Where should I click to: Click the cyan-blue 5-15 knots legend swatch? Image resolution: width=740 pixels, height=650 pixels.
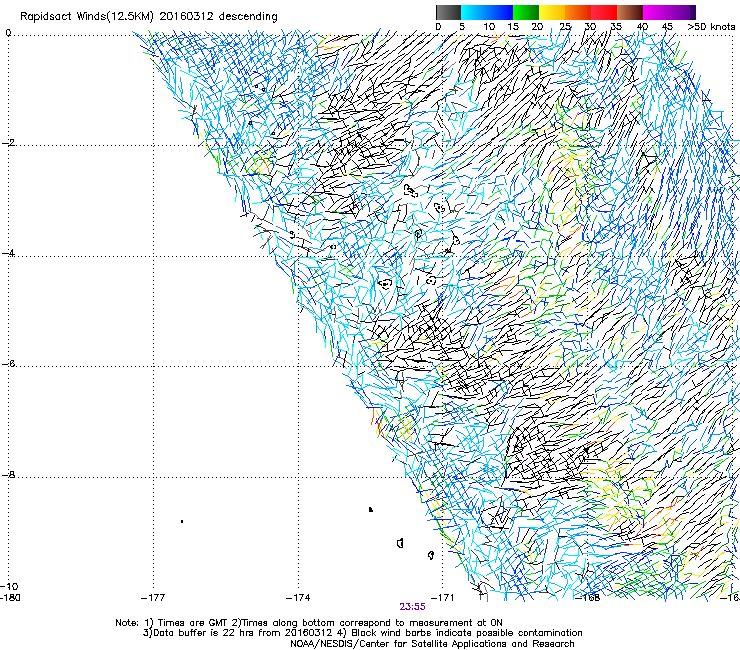[x=487, y=12]
